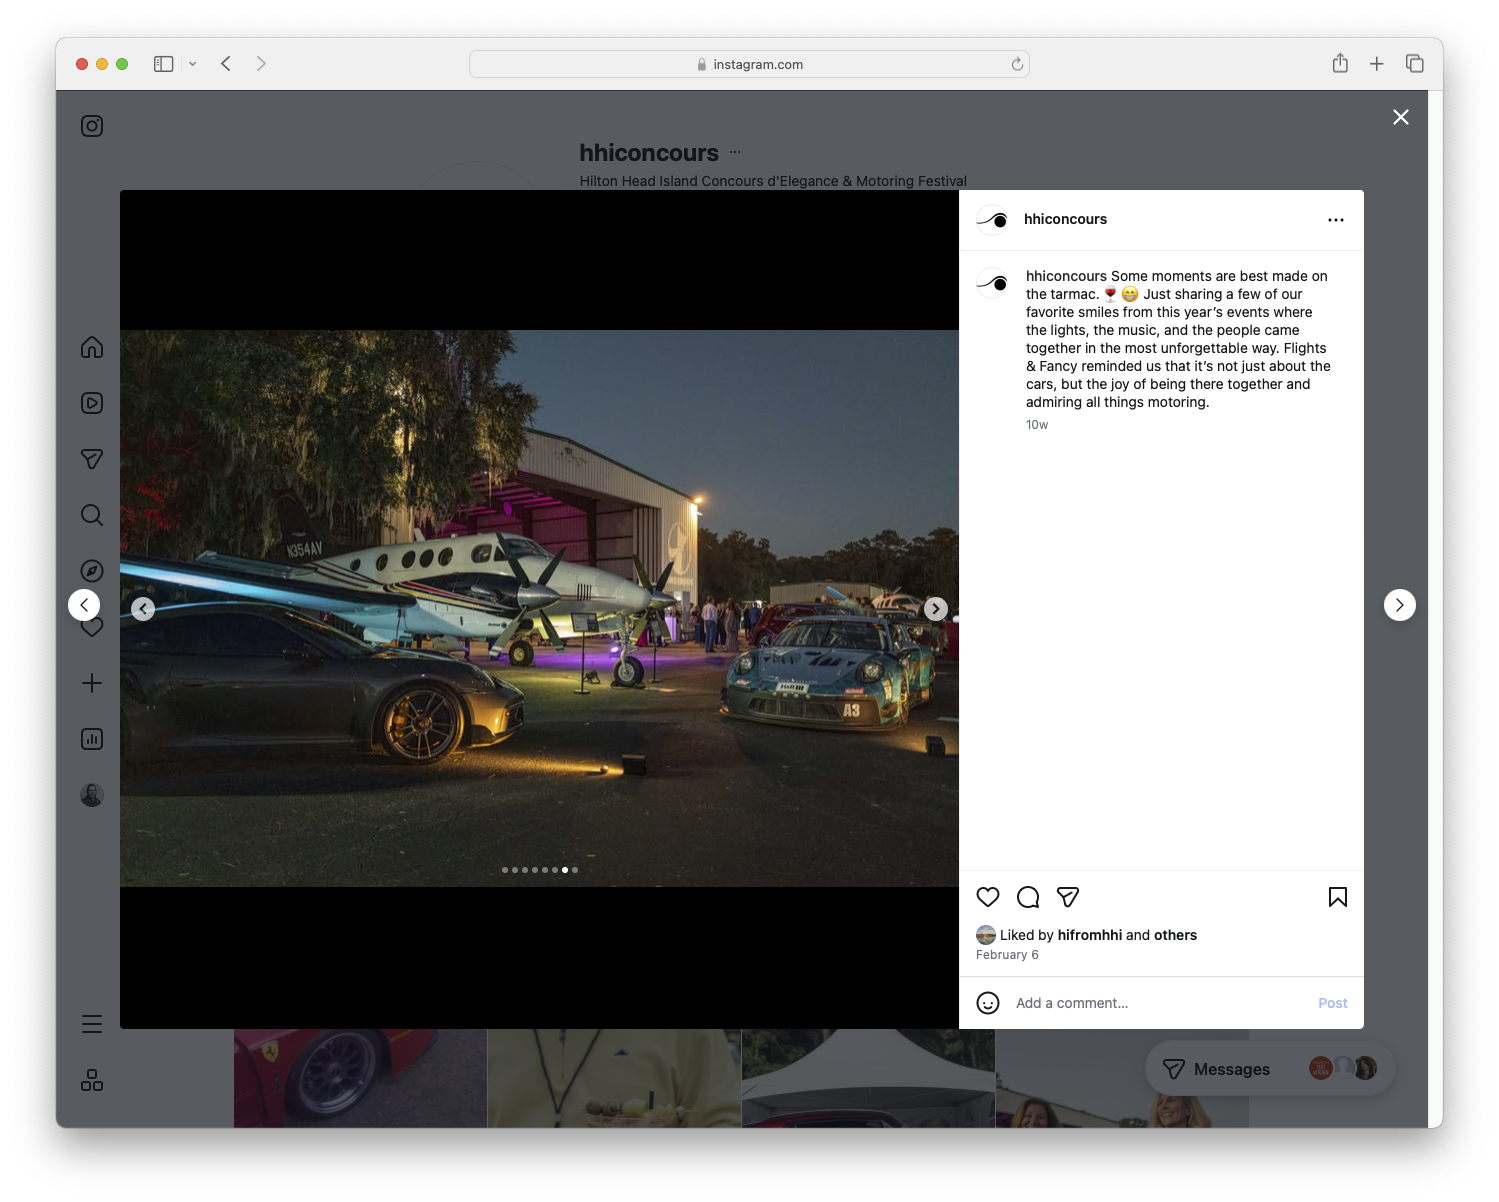This screenshot has height=1202, width=1499.
Task: Open the emoji picker smiley icon
Action: pyautogui.click(x=988, y=1003)
